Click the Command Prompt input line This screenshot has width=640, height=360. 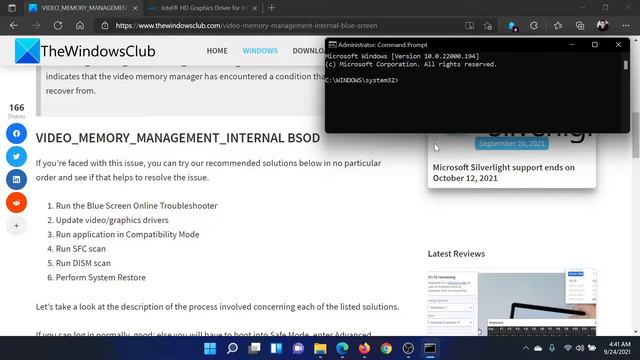click(362, 80)
